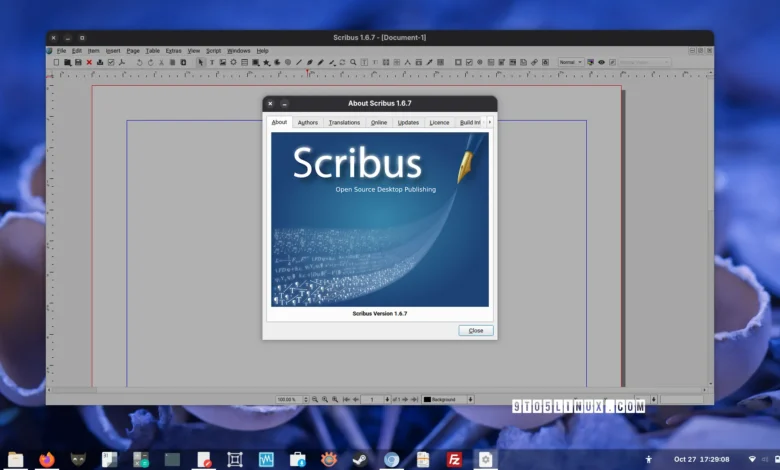Click the zoom percentage stepper arrows

(306, 399)
